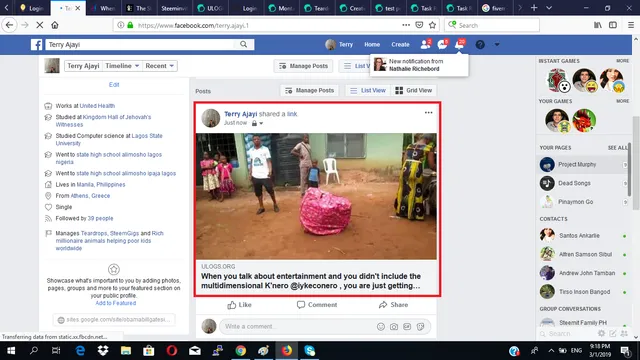This screenshot has width=640, height=360.
Task: Go back in browser history
Action: coord(9,25)
